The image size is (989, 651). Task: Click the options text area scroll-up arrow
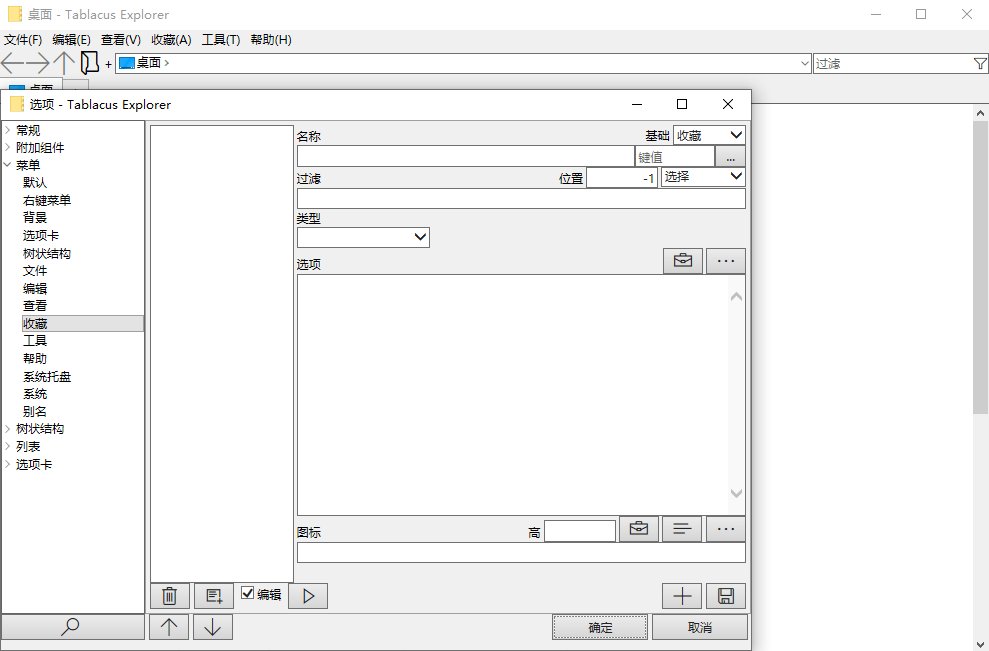click(736, 296)
